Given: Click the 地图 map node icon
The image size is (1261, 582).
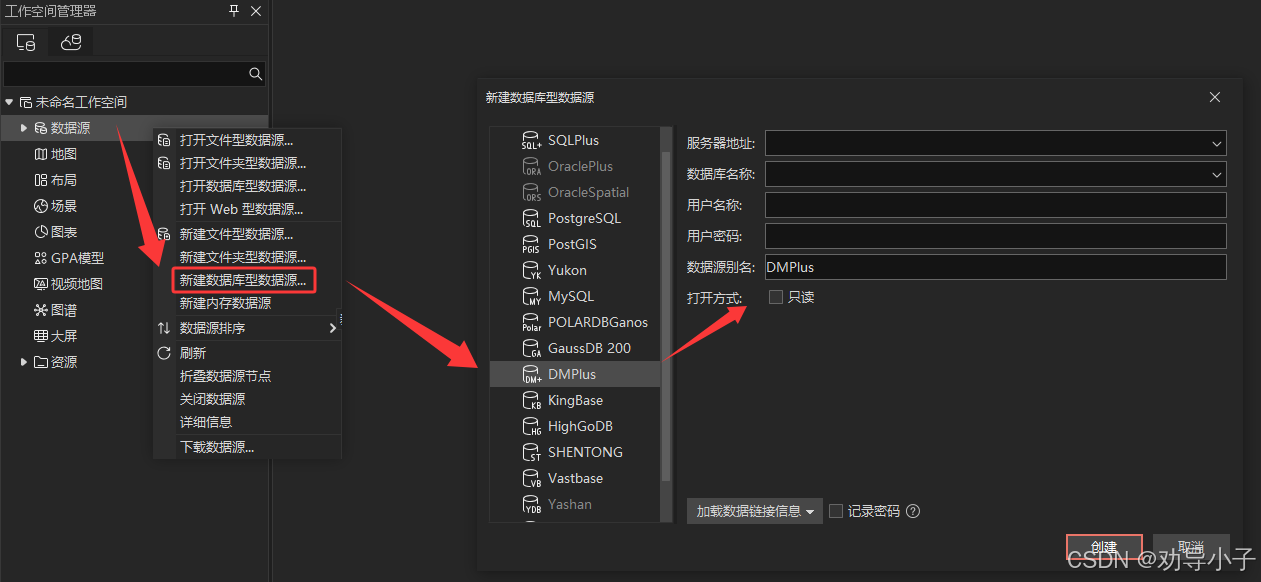Looking at the screenshot, I should pyautogui.click(x=41, y=154).
